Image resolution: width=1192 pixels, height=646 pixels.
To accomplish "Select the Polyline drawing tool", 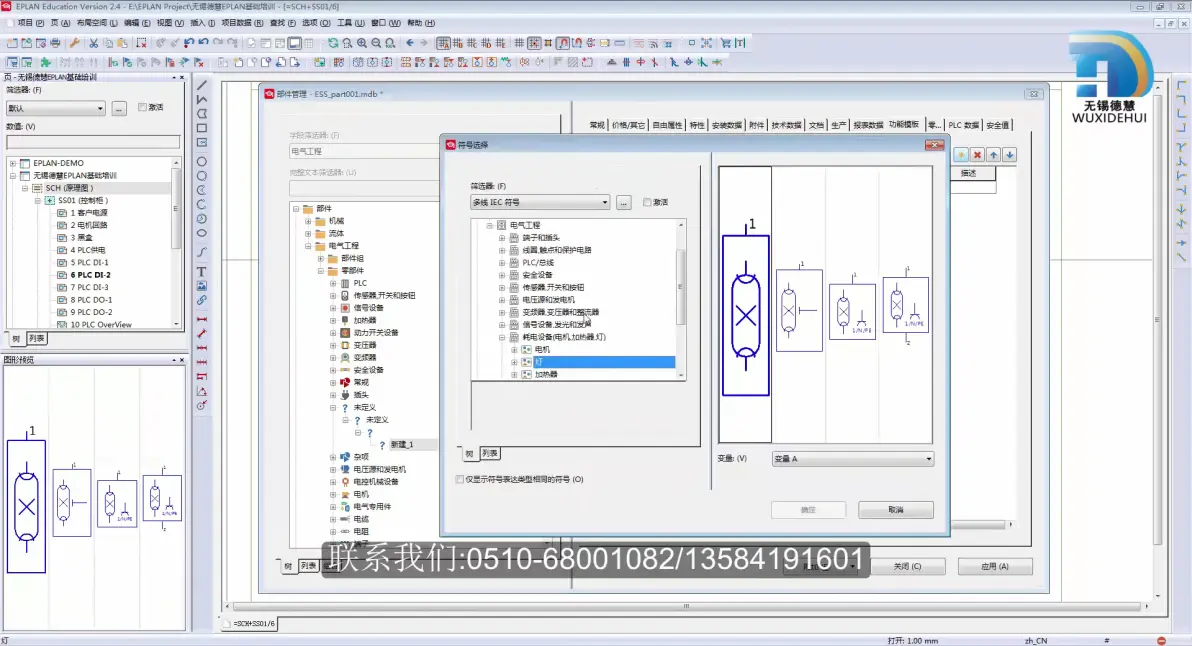I will [201, 99].
